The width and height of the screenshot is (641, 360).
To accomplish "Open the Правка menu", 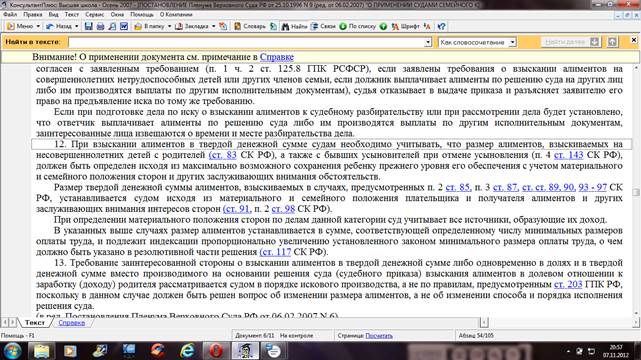I will (33, 14).
